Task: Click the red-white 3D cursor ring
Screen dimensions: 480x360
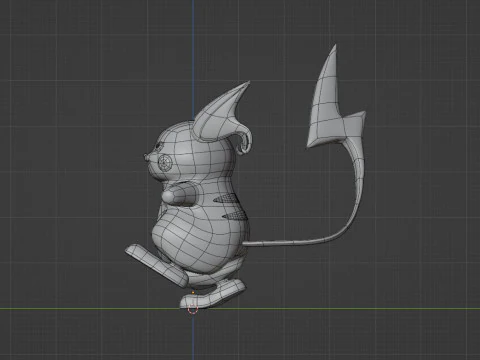Action: pos(193,310)
